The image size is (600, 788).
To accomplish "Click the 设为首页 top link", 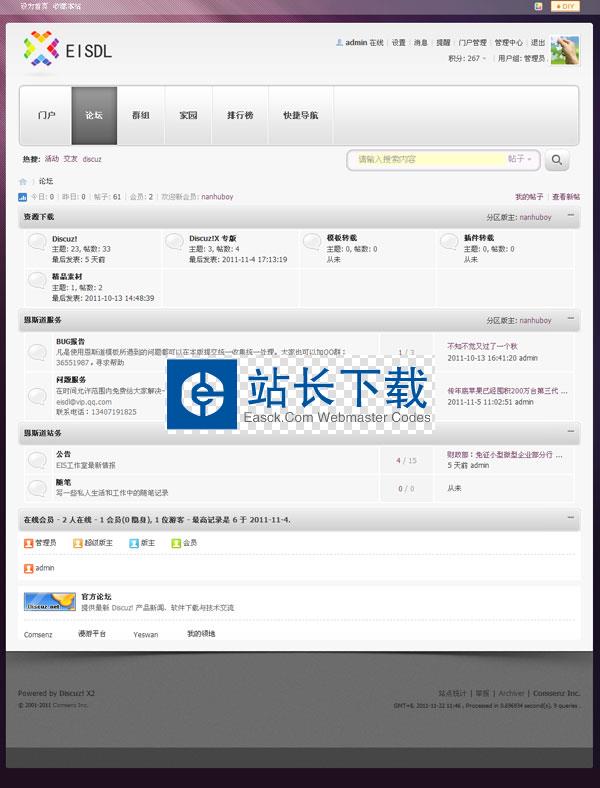I will 34,6.
